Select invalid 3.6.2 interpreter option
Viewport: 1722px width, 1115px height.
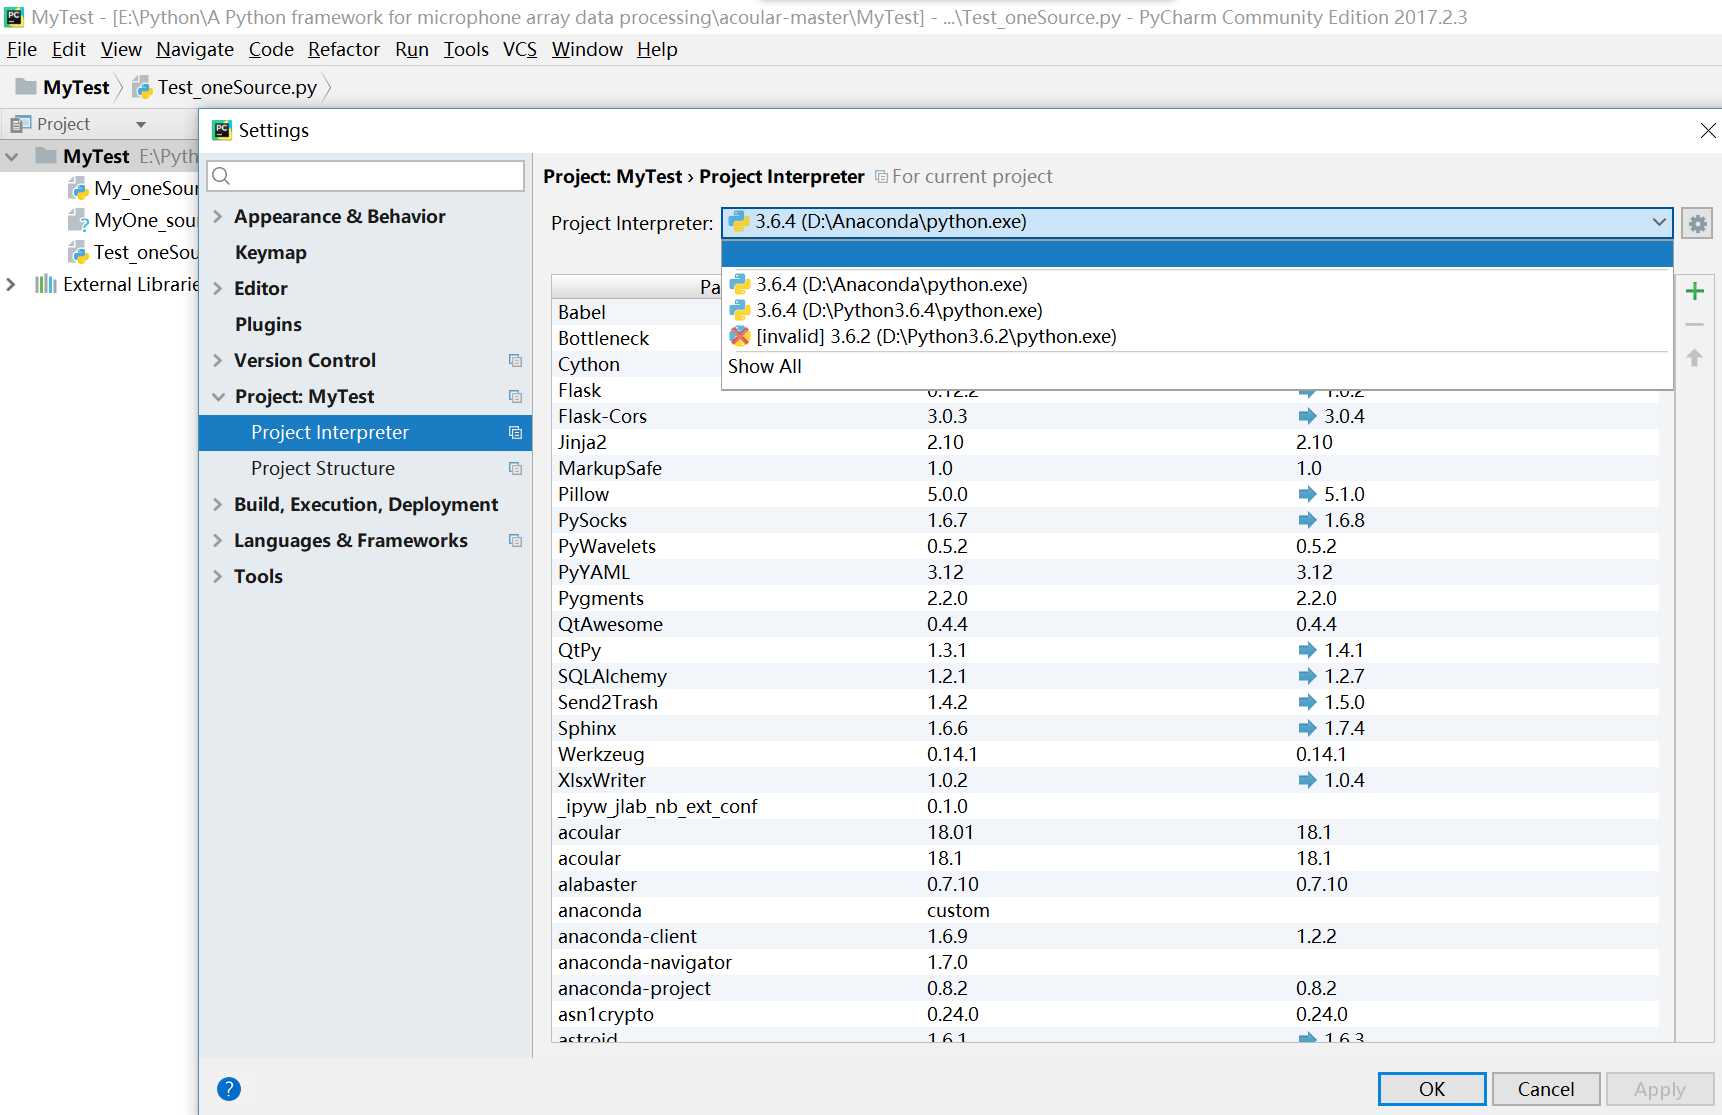(x=1197, y=336)
